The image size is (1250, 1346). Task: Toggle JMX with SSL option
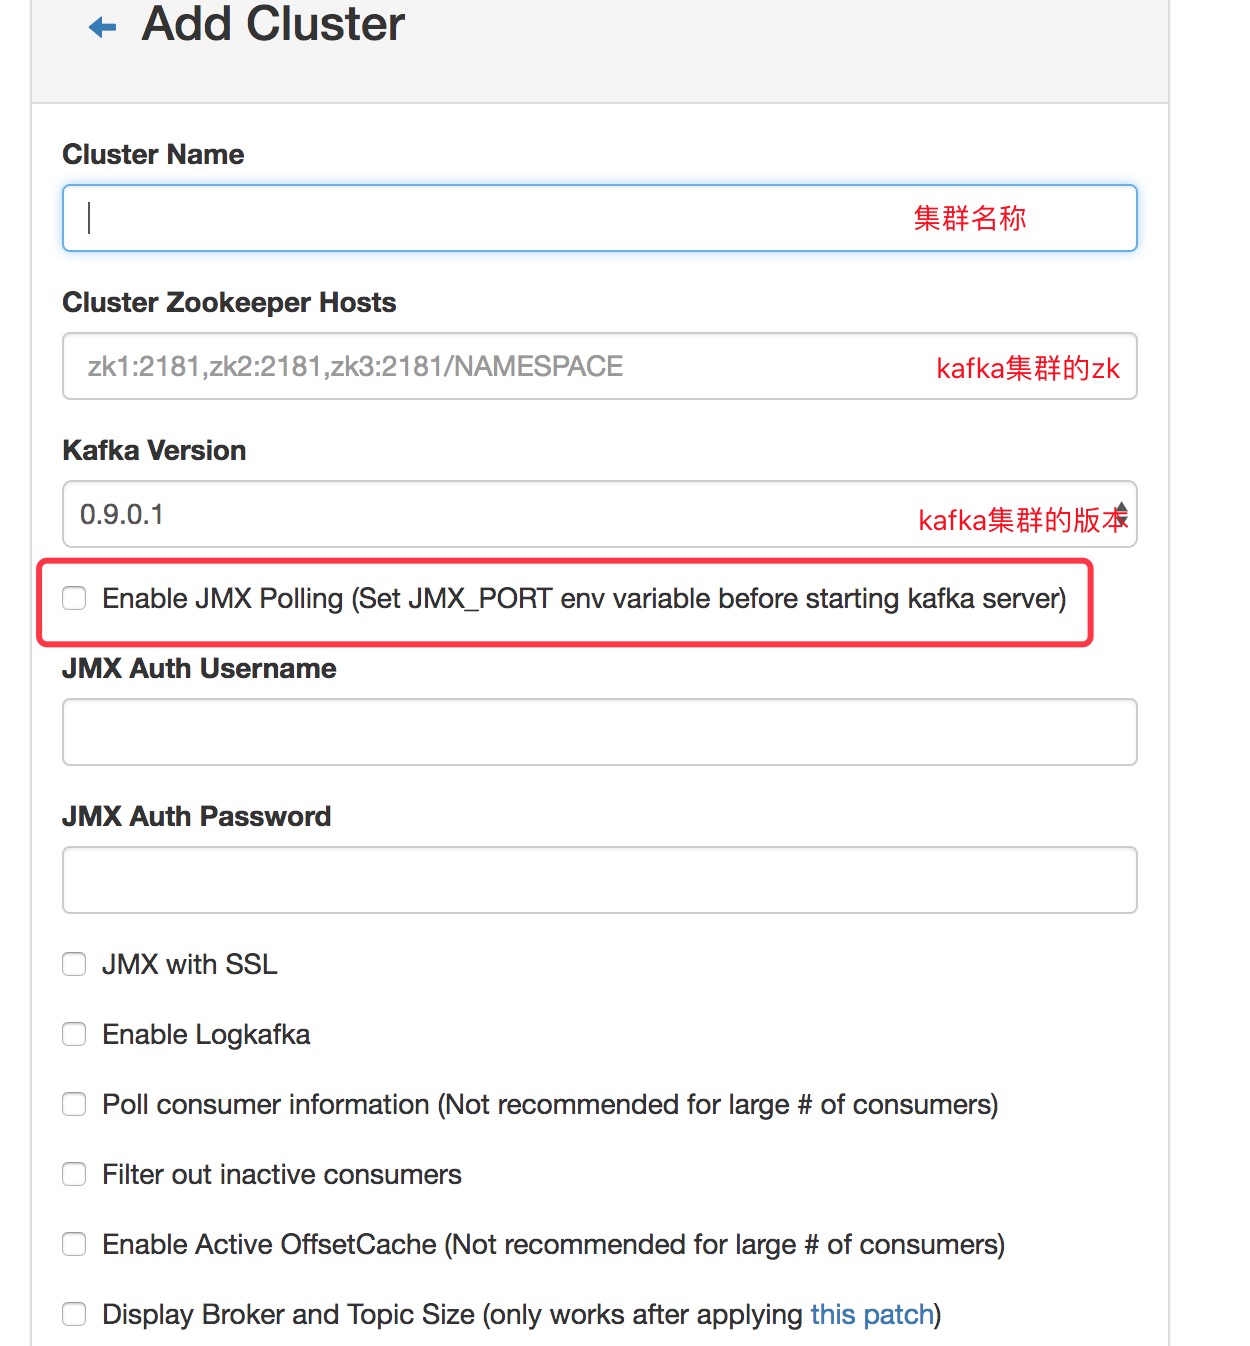point(74,964)
